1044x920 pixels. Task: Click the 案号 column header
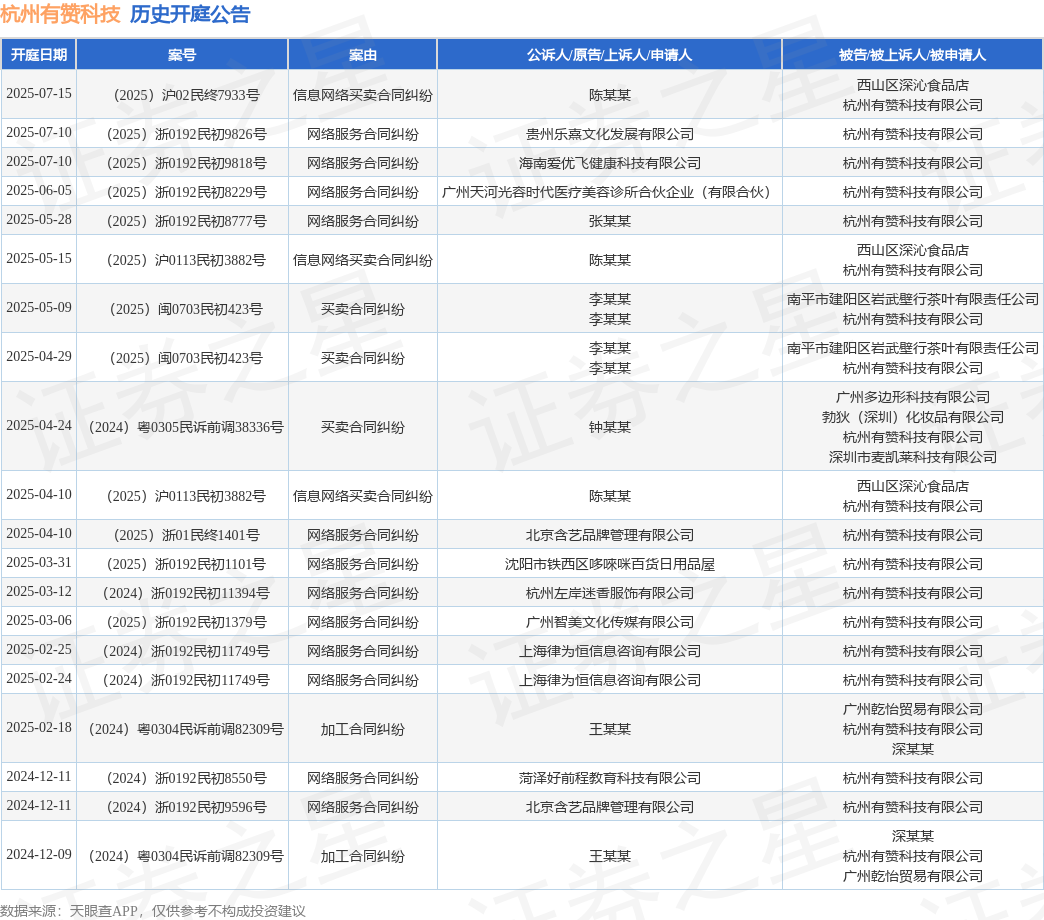(x=182, y=55)
